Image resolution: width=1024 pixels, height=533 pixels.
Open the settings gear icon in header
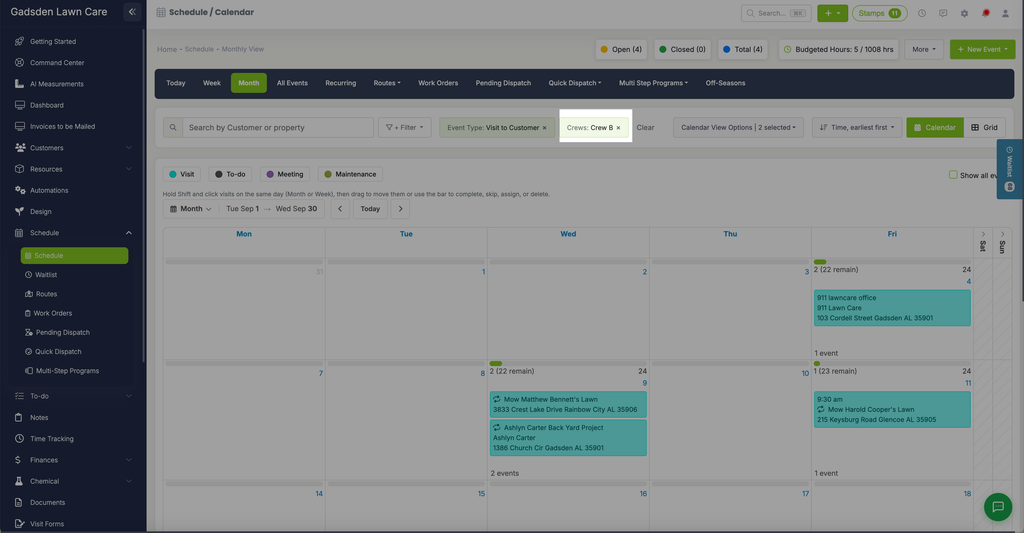tap(964, 13)
